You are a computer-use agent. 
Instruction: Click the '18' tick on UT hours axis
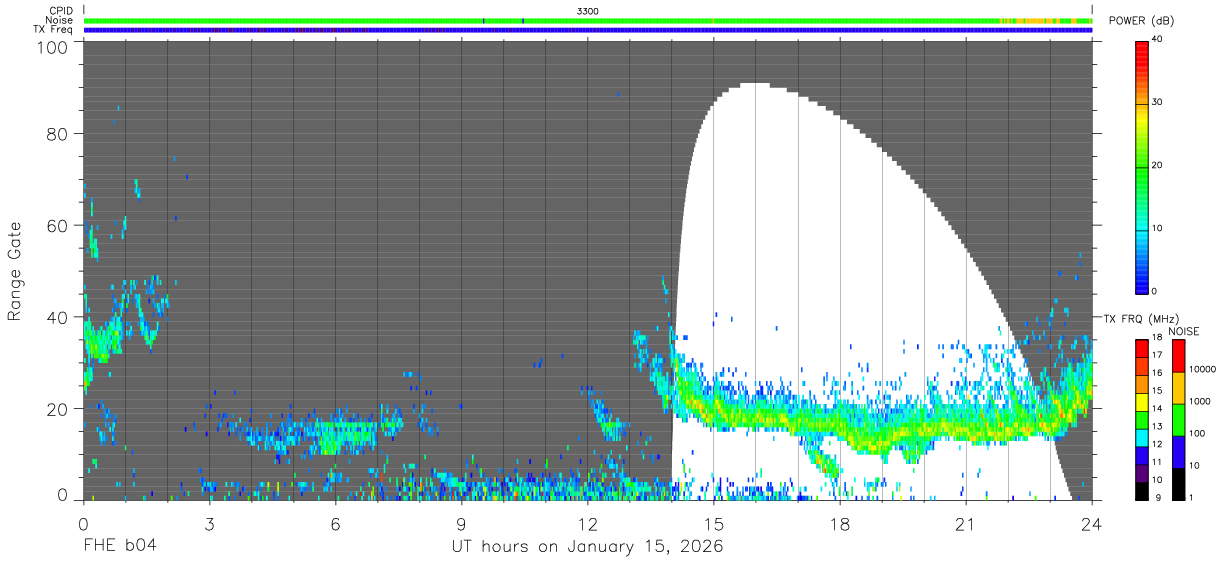(839, 524)
